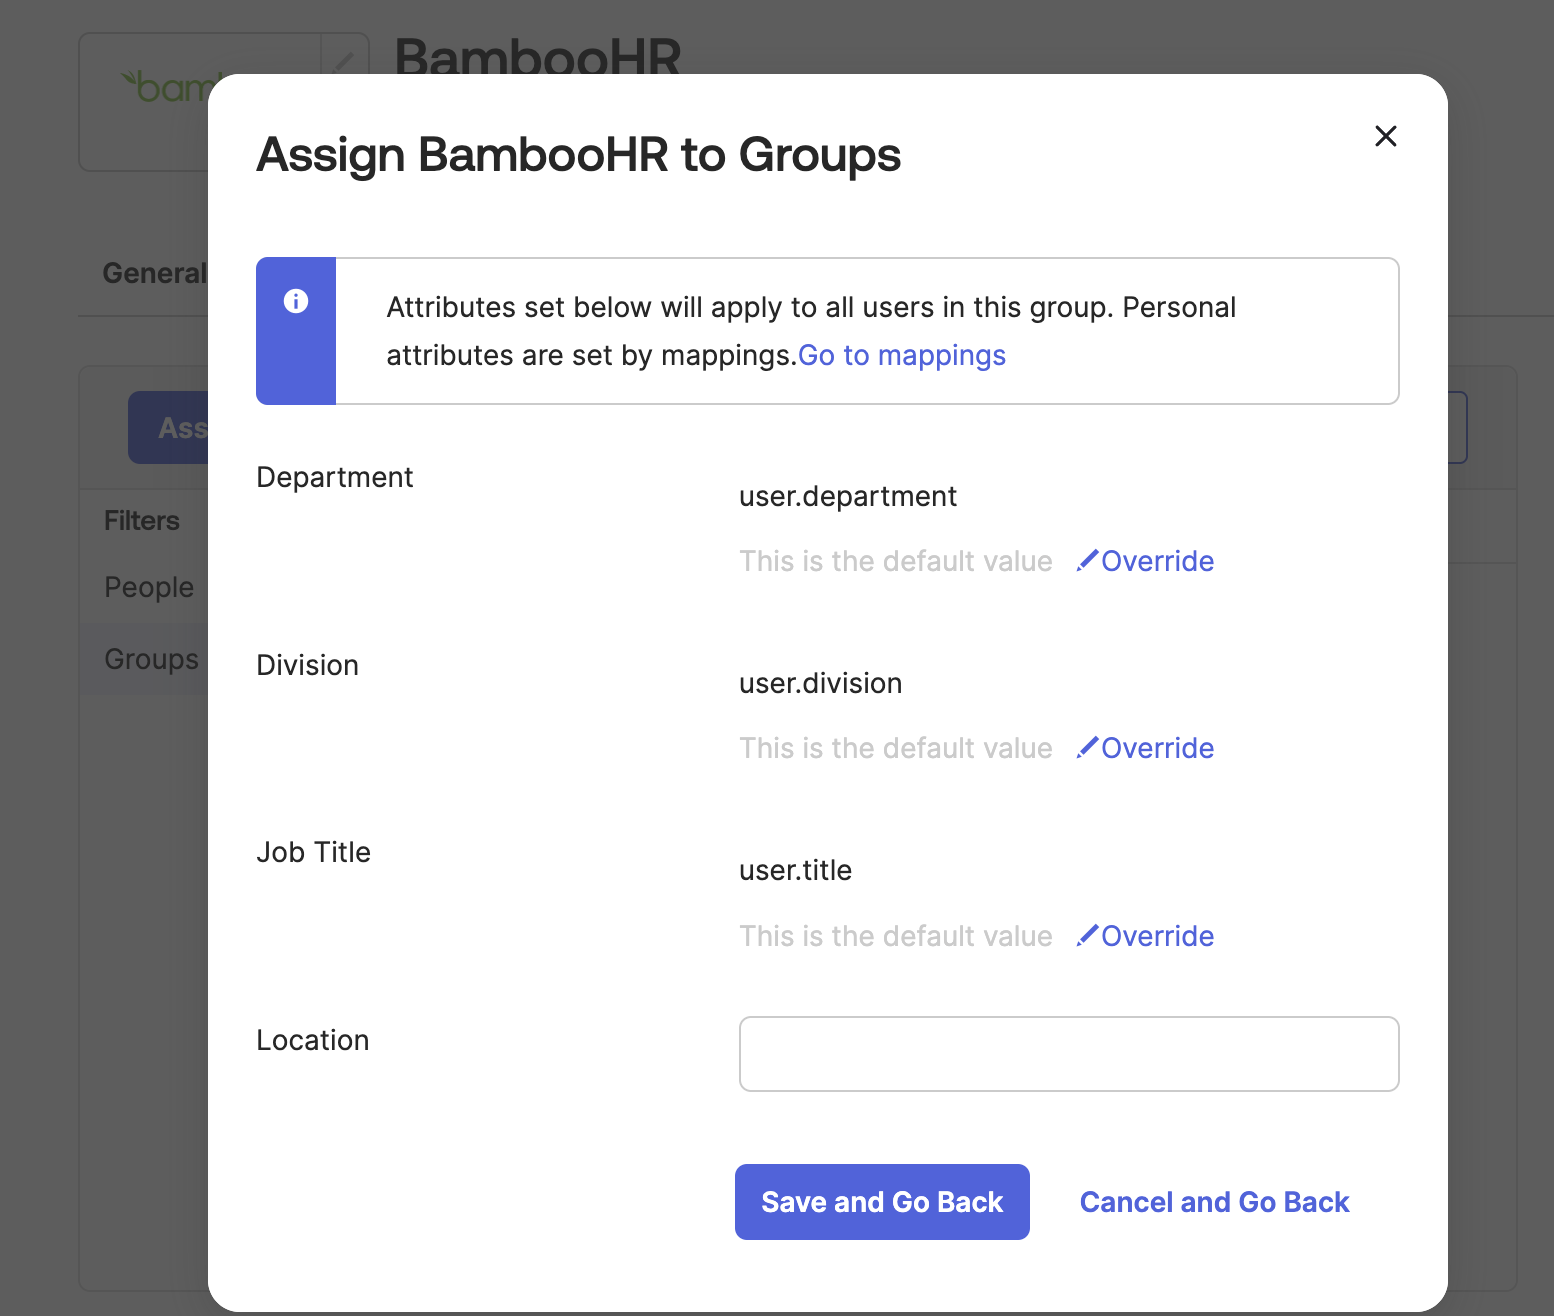Image resolution: width=1554 pixels, height=1316 pixels.
Task: Override the Department default value
Action: 1145,561
